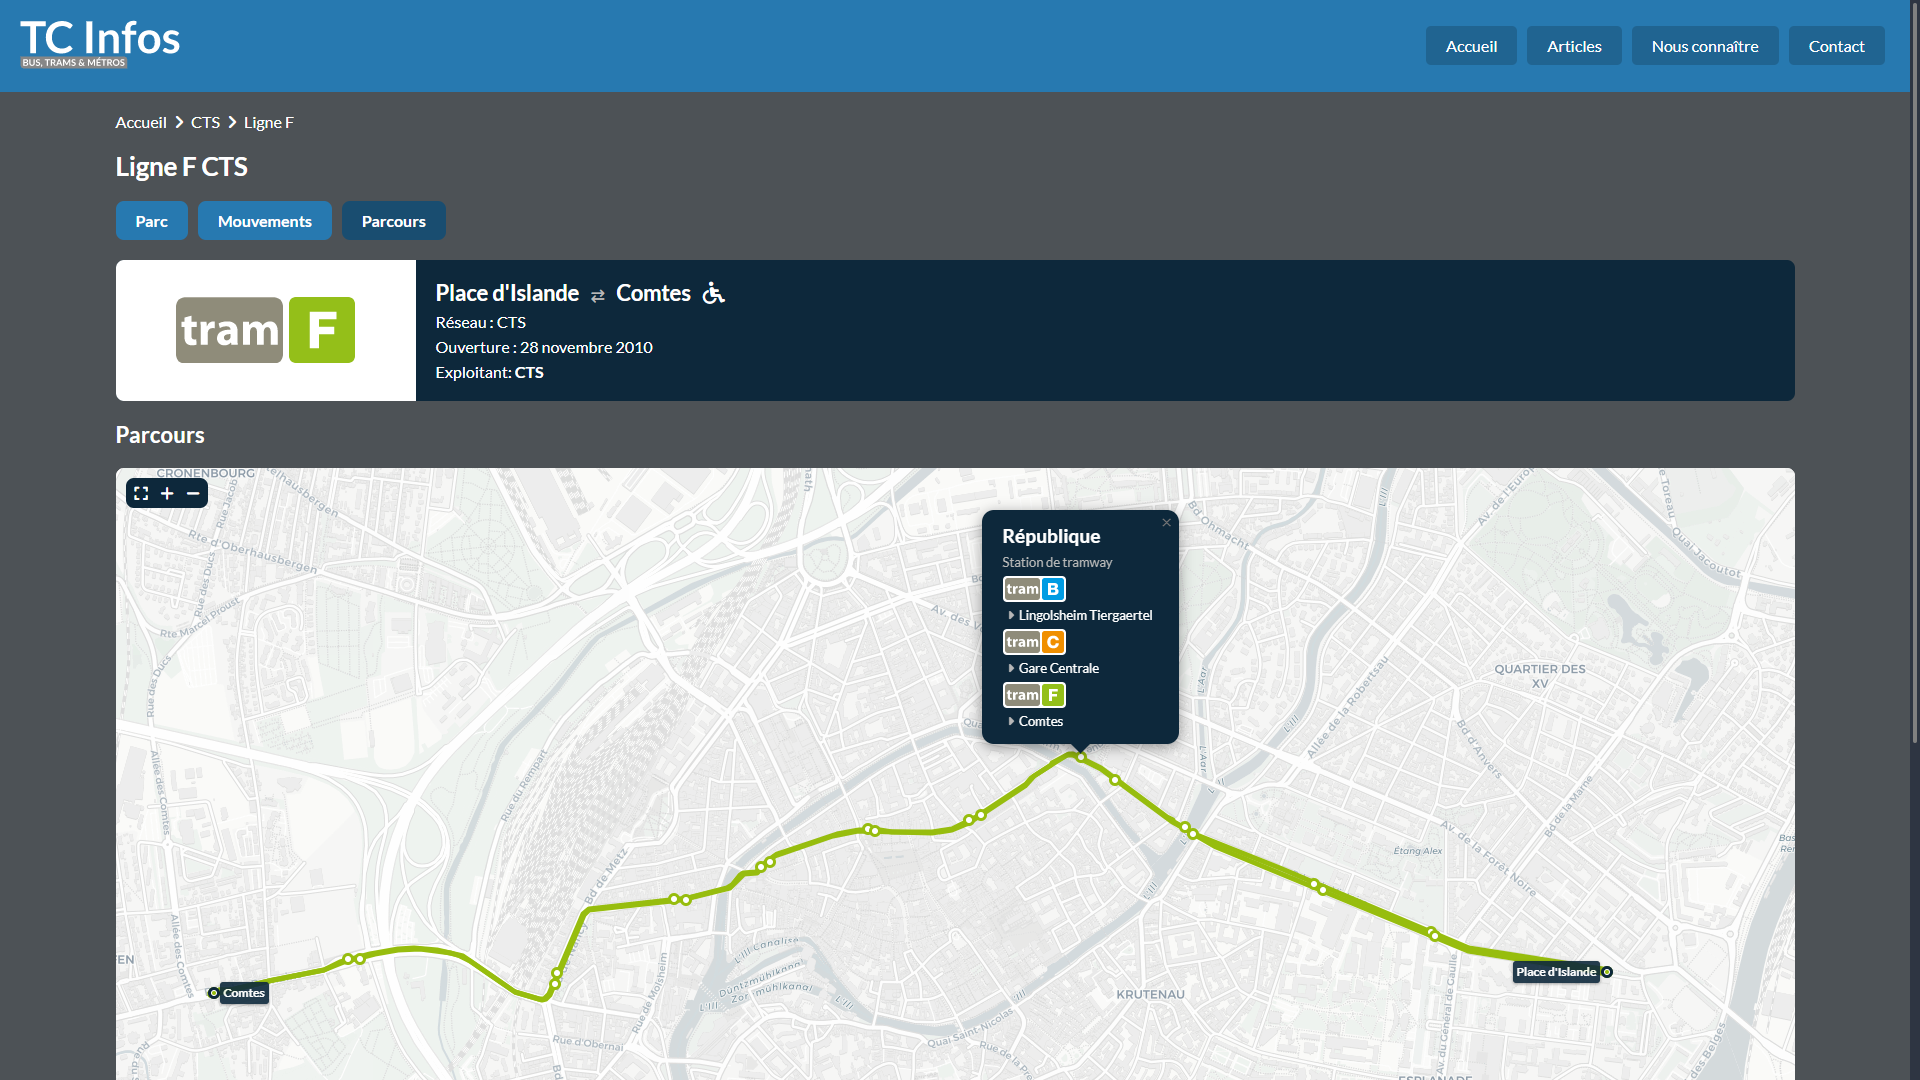The height and width of the screenshot is (1080, 1920).
Task: Select the Parcours tab
Action: click(394, 221)
